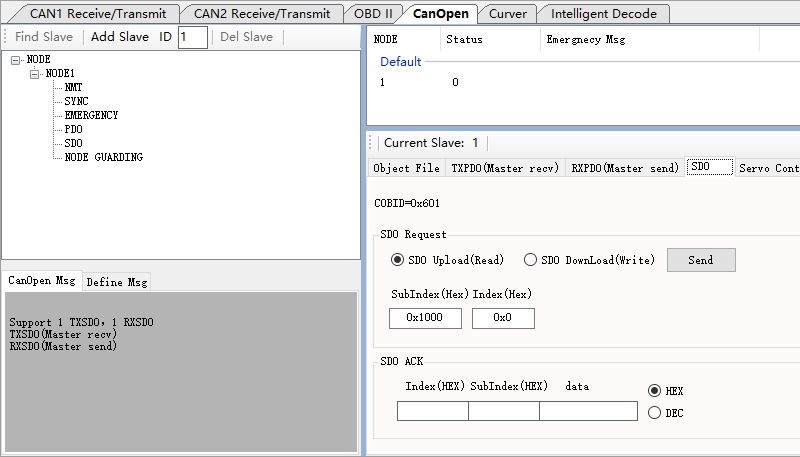Screen dimensions: 800x457
Task: Select NMT under NODE1
Action: tap(73, 88)
